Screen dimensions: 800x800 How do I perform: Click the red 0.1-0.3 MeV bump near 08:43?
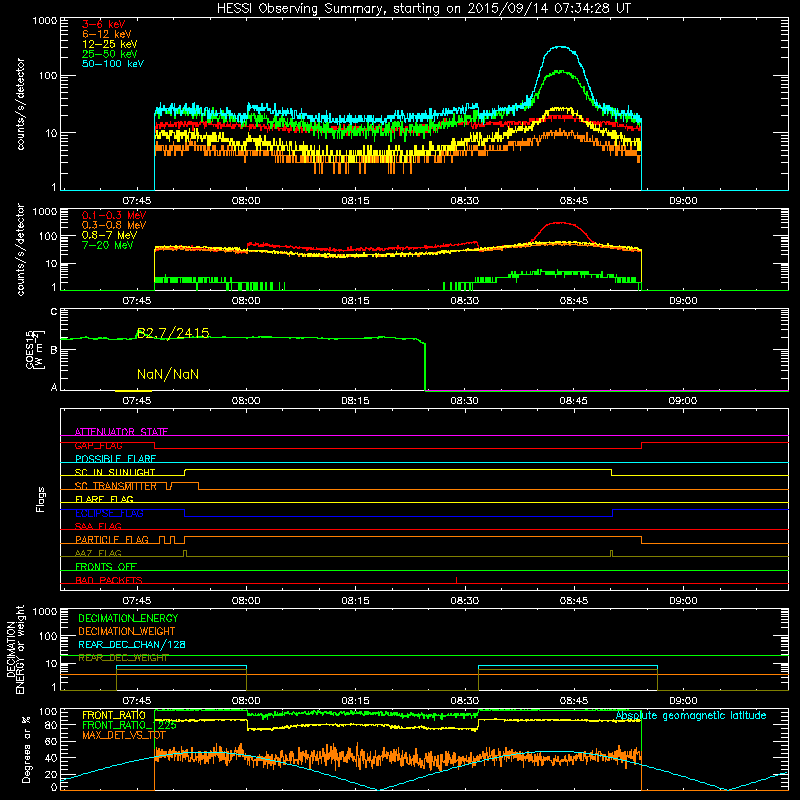click(x=561, y=223)
